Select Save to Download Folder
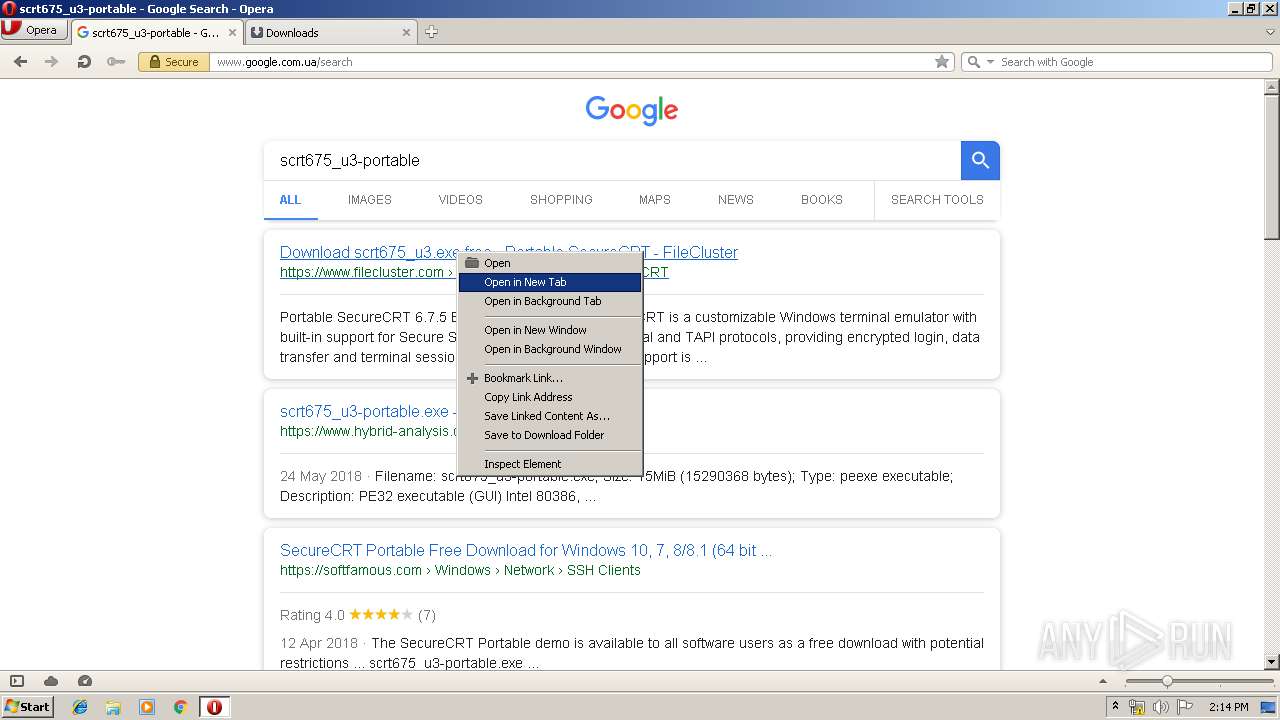 pyautogui.click(x=550, y=435)
